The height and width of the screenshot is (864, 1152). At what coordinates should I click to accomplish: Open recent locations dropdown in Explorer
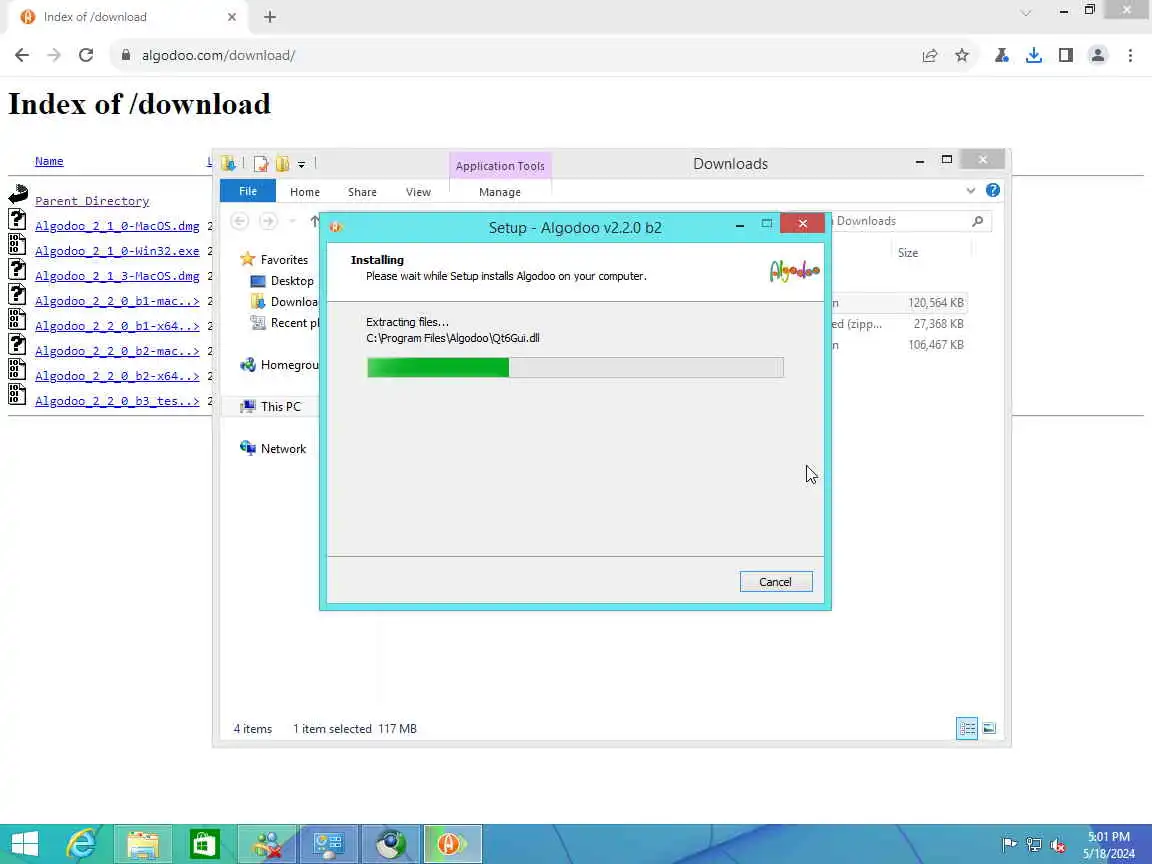coord(292,221)
